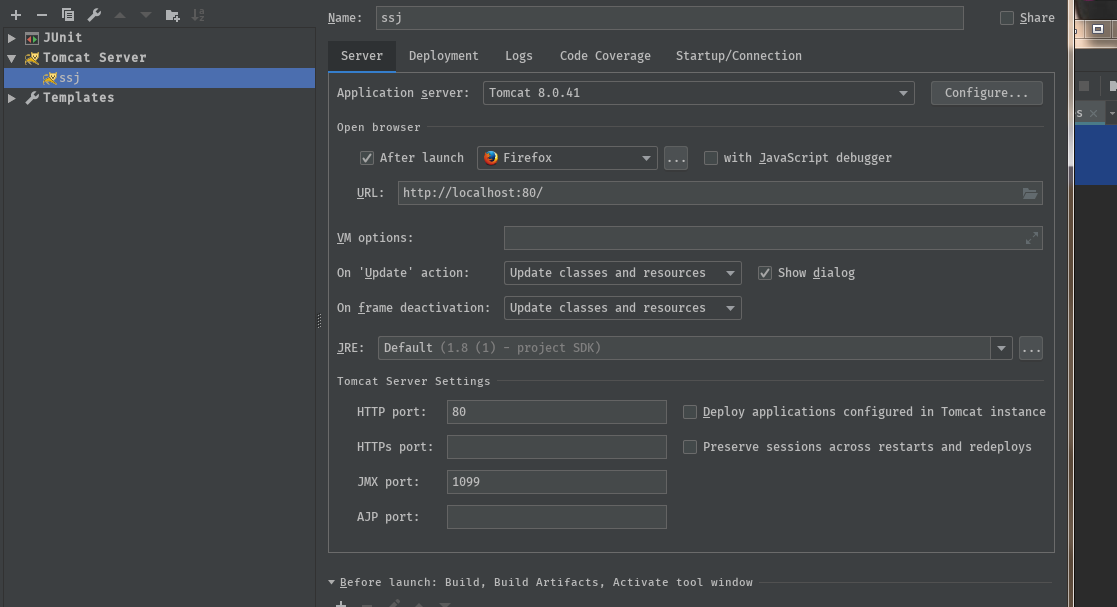Create a new configuration folder
This screenshot has height=607, width=1117.
tap(172, 15)
